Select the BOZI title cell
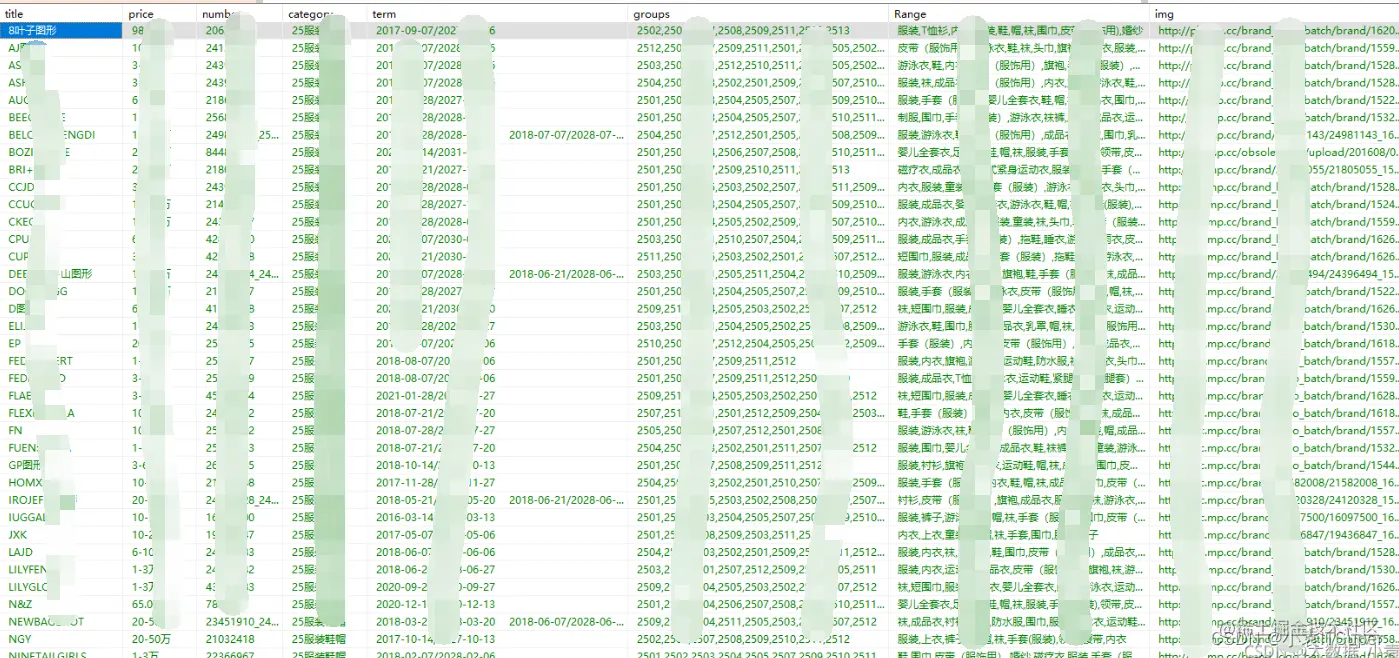 point(63,152)
